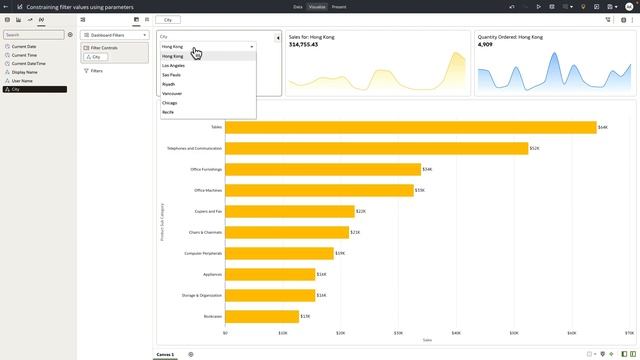Select the Canvas 1 tab
The height and width of the screenshot is (360, 640).
pos(165,354)
